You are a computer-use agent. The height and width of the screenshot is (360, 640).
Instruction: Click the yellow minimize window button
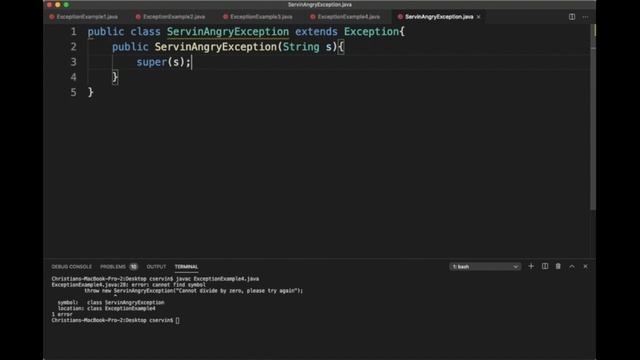tap(58, 4)
